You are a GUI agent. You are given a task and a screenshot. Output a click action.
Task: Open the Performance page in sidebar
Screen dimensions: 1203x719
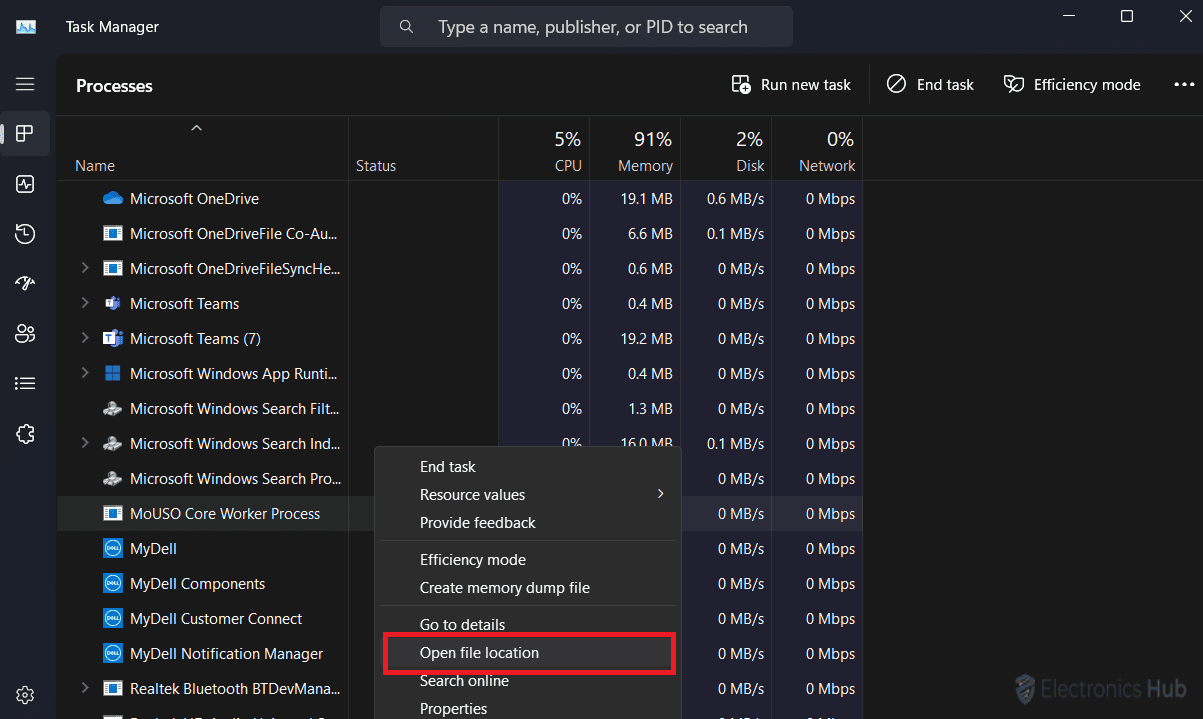click(25, 184)
